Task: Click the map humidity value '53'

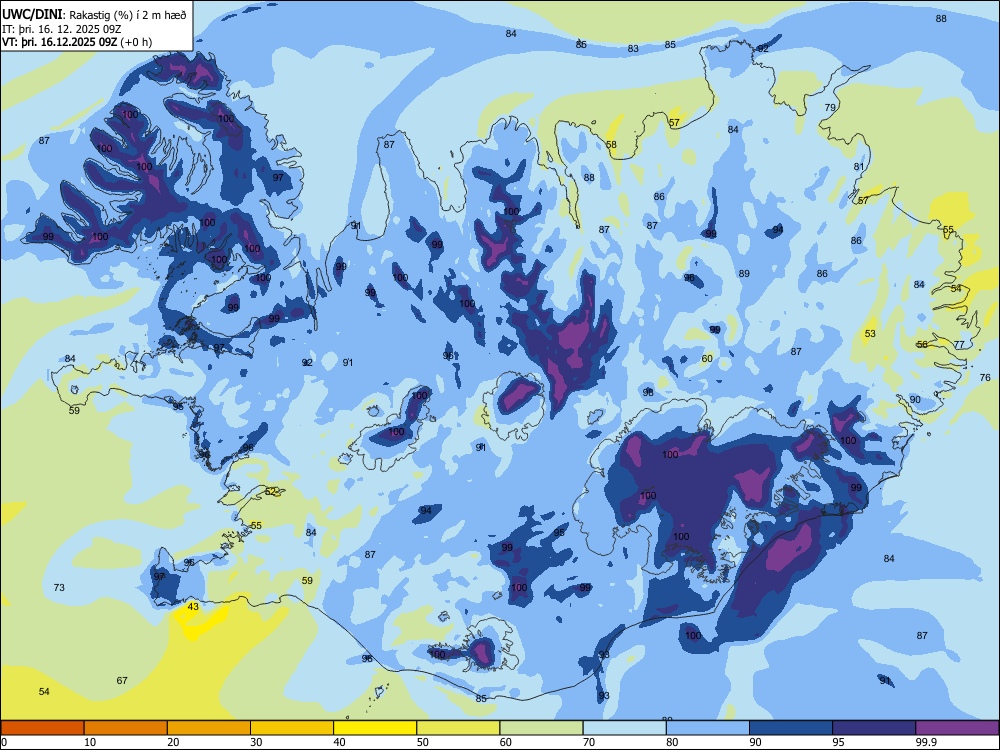Action: tap(871, 334)
